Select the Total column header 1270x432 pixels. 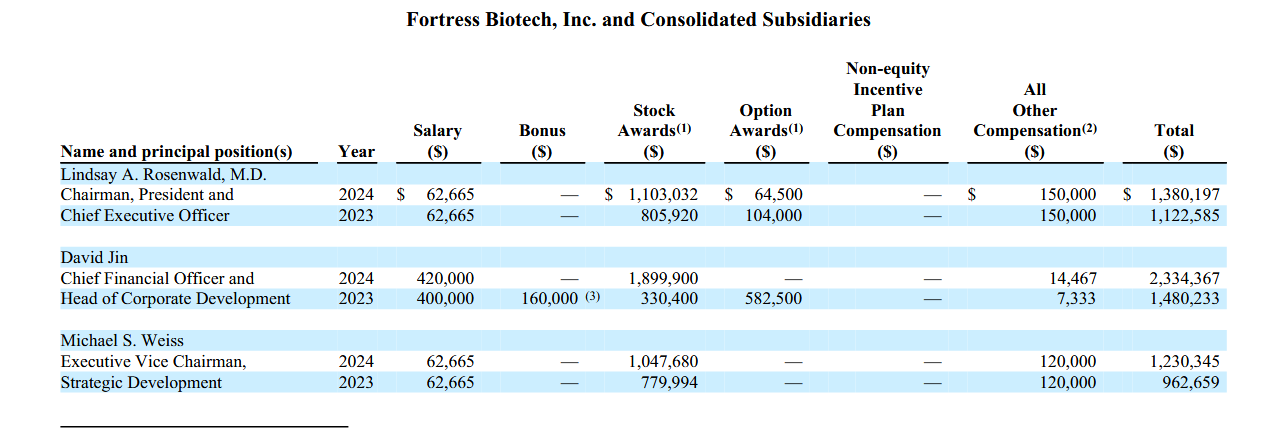1173,141
